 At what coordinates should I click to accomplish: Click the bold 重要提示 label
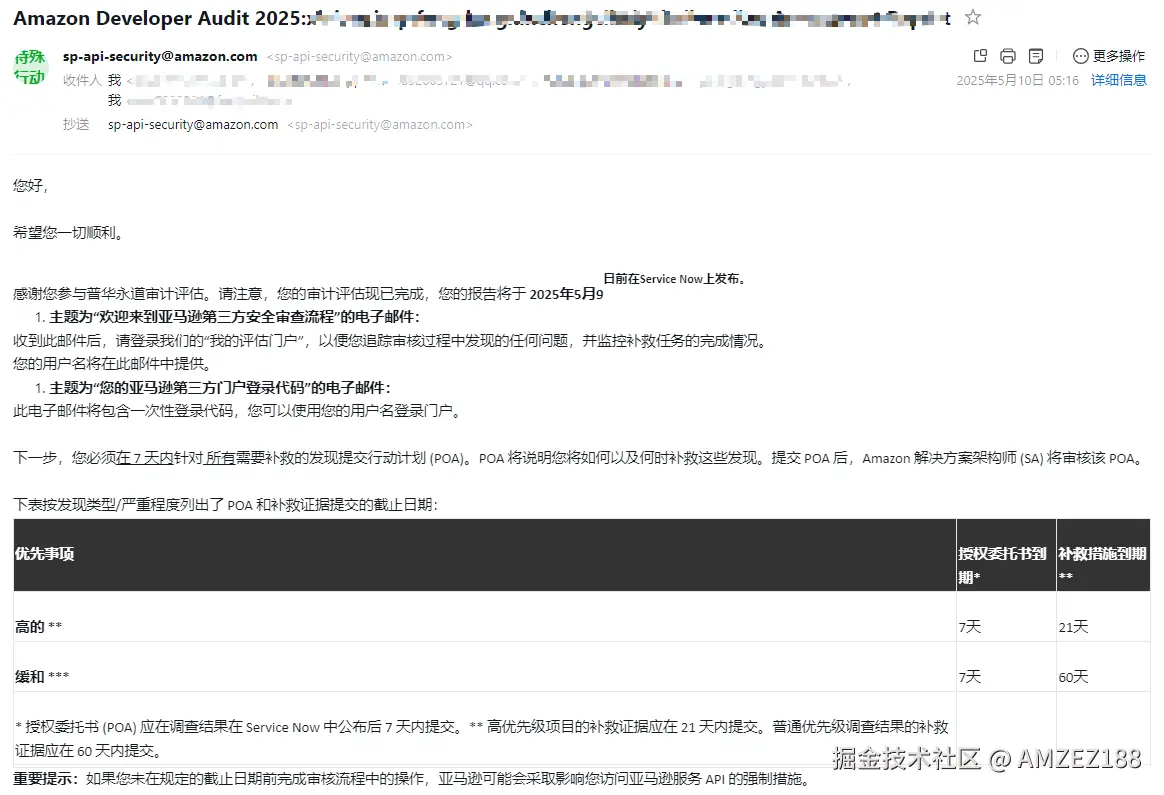click(45, 779)
